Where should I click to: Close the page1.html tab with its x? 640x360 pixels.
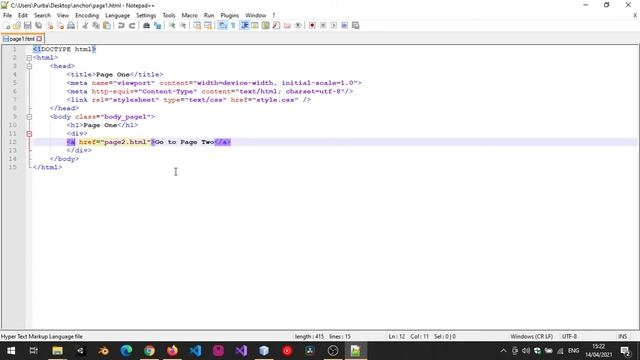point(39,39)
